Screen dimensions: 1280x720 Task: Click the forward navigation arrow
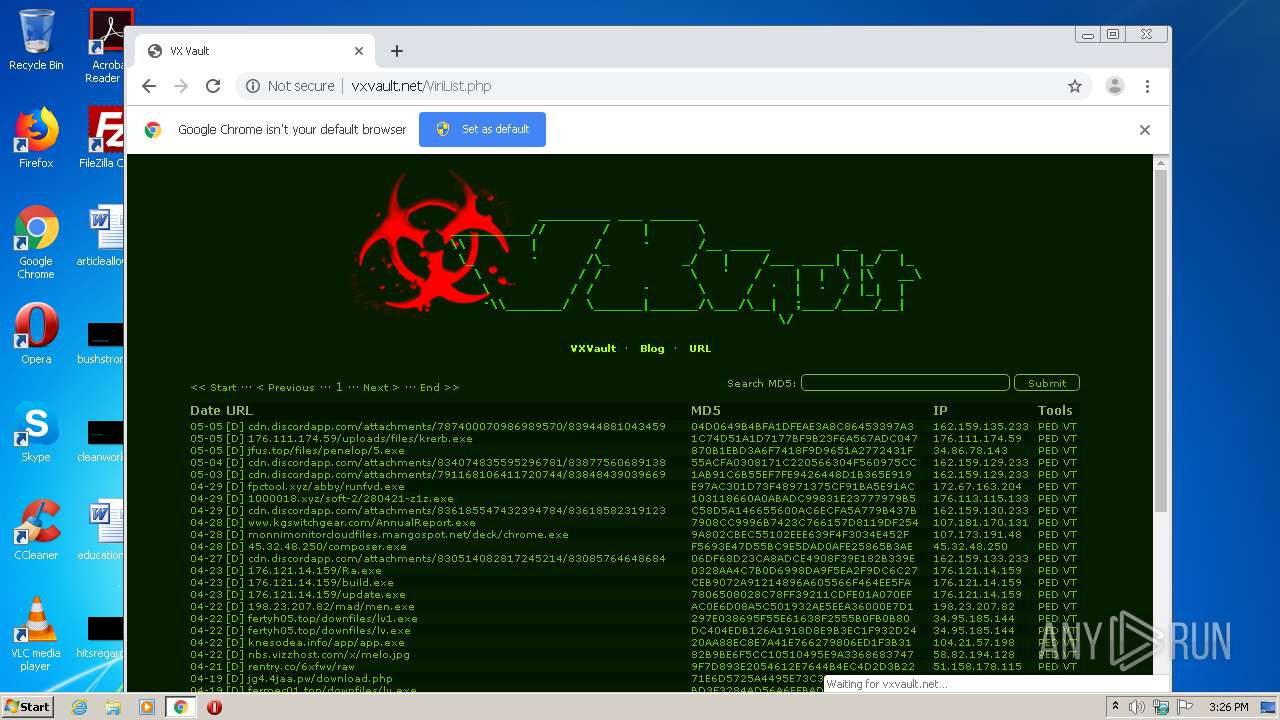(181, 86)
